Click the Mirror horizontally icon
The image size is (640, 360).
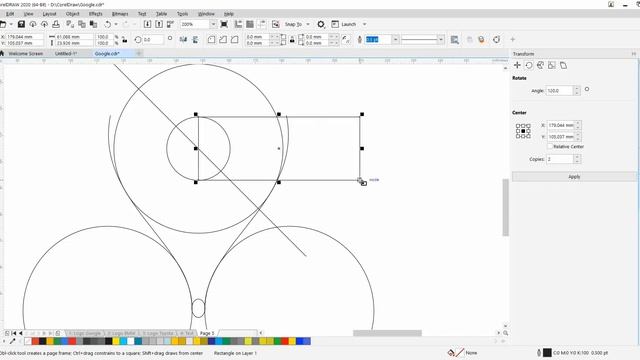point(183,40)
